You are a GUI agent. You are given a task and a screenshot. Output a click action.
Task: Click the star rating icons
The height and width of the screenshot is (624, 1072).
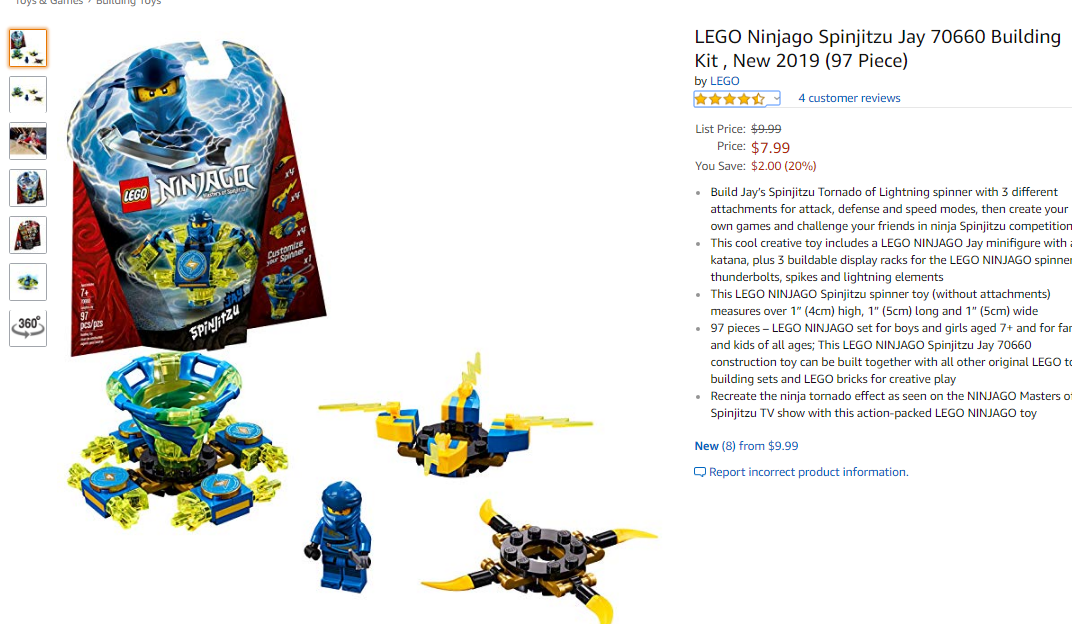click(x=730, y=99)
